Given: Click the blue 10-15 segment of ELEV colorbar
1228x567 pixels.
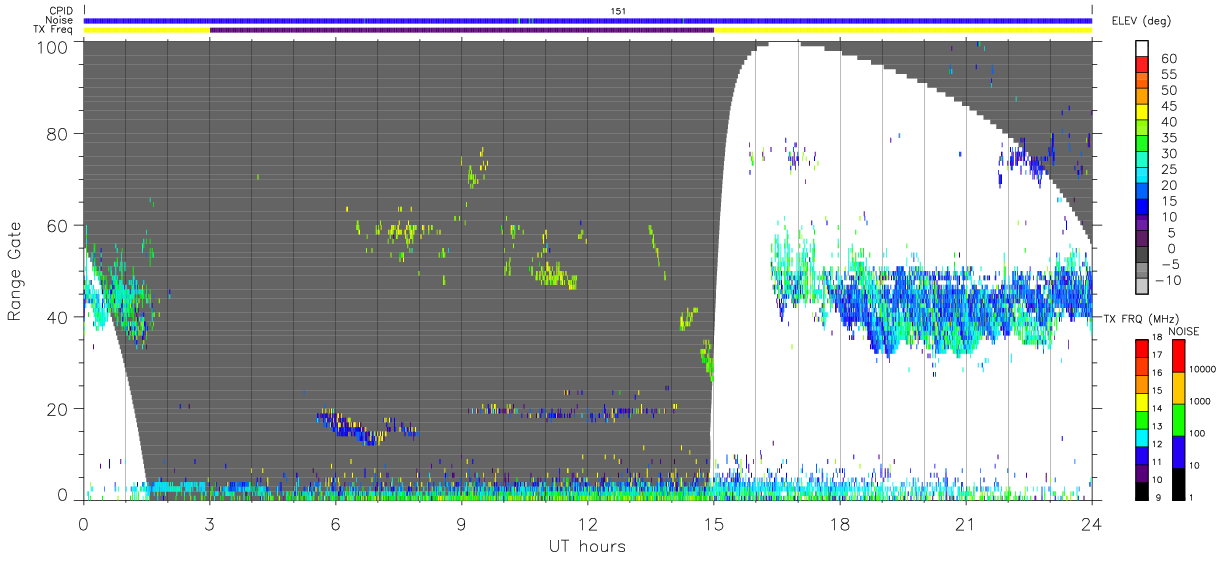Looking at the screenshot, I should click(x=1143, y=208).
